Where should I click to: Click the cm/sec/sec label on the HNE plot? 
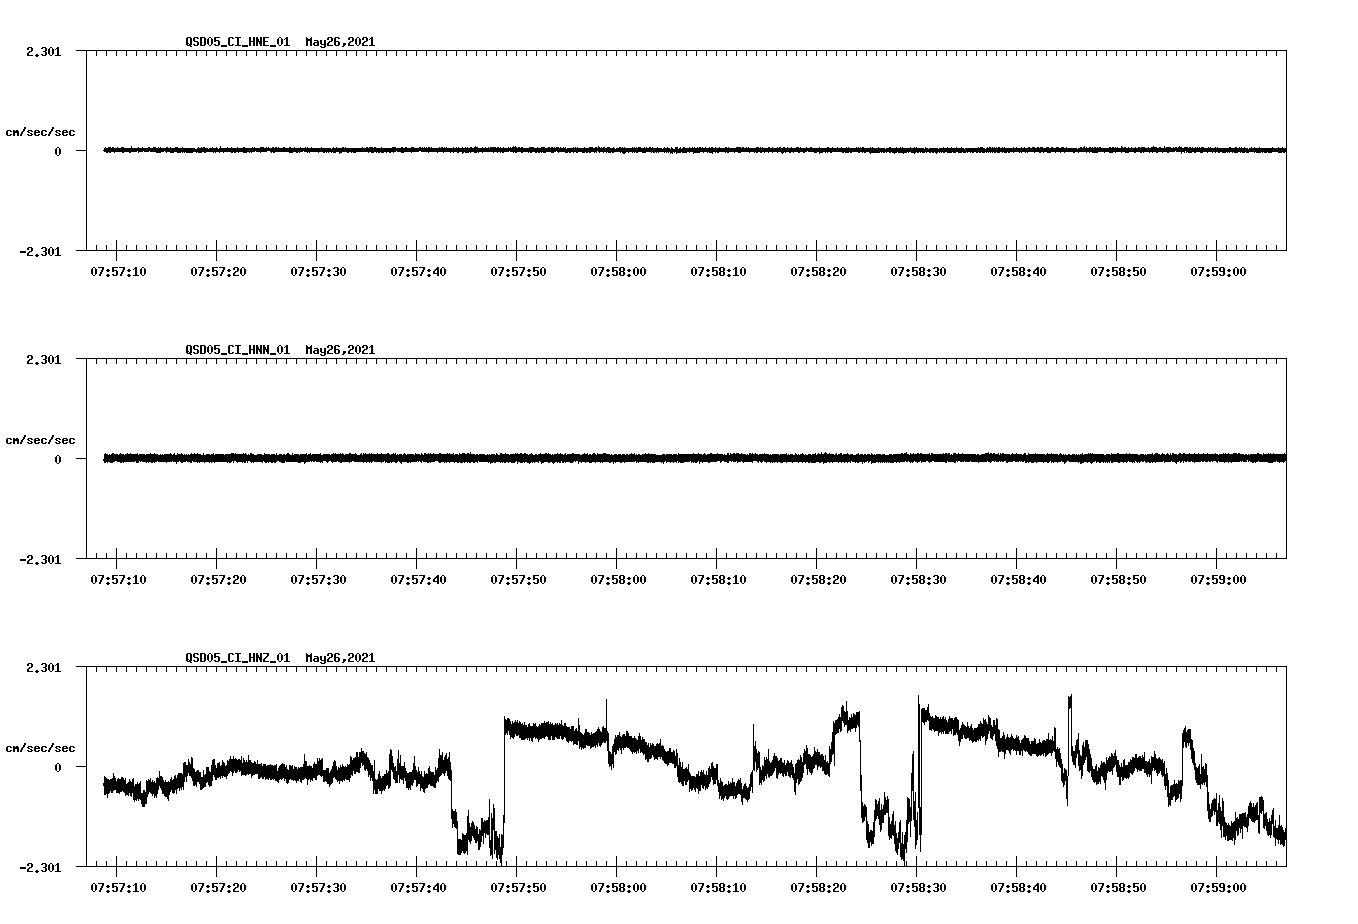[x=42, y=131]
